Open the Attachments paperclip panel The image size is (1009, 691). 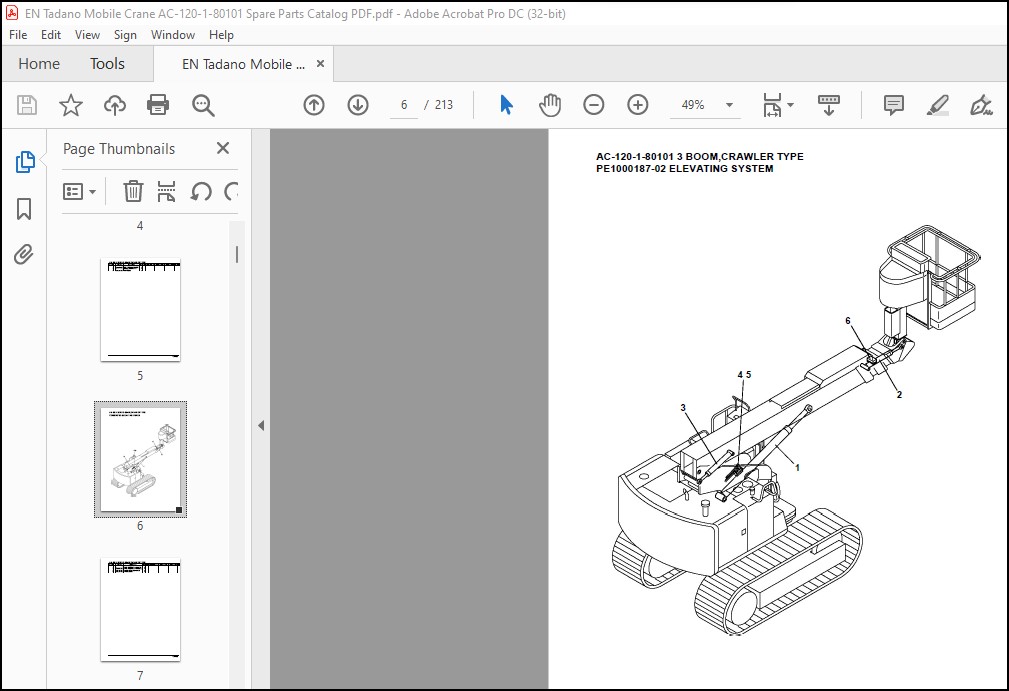[24, 255]
